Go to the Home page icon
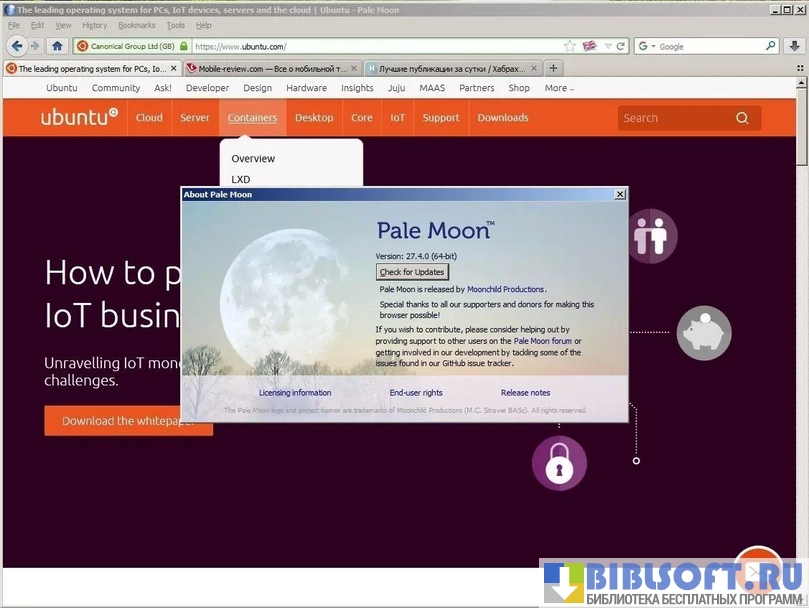The height and width of the screenshot is (608, 809). (x=57, y=46)
